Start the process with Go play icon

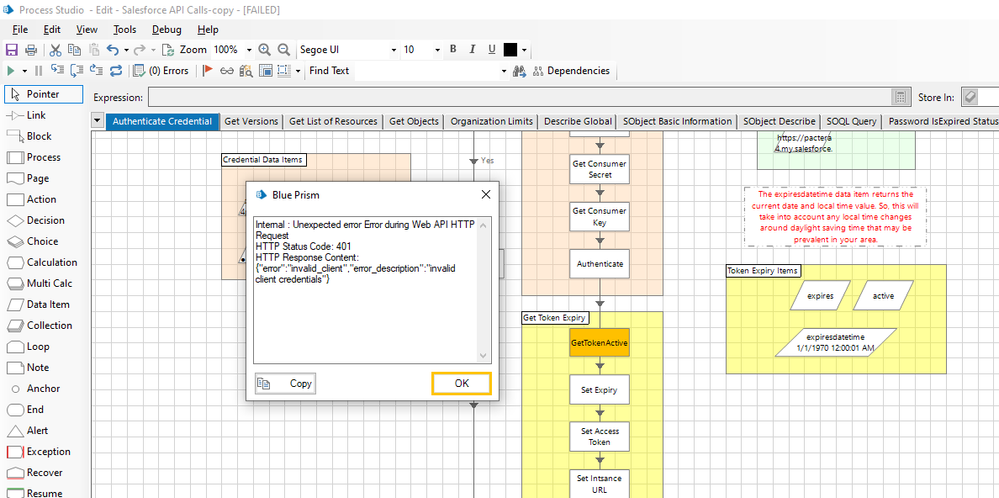pyautogui.click(x=11, y=71)
